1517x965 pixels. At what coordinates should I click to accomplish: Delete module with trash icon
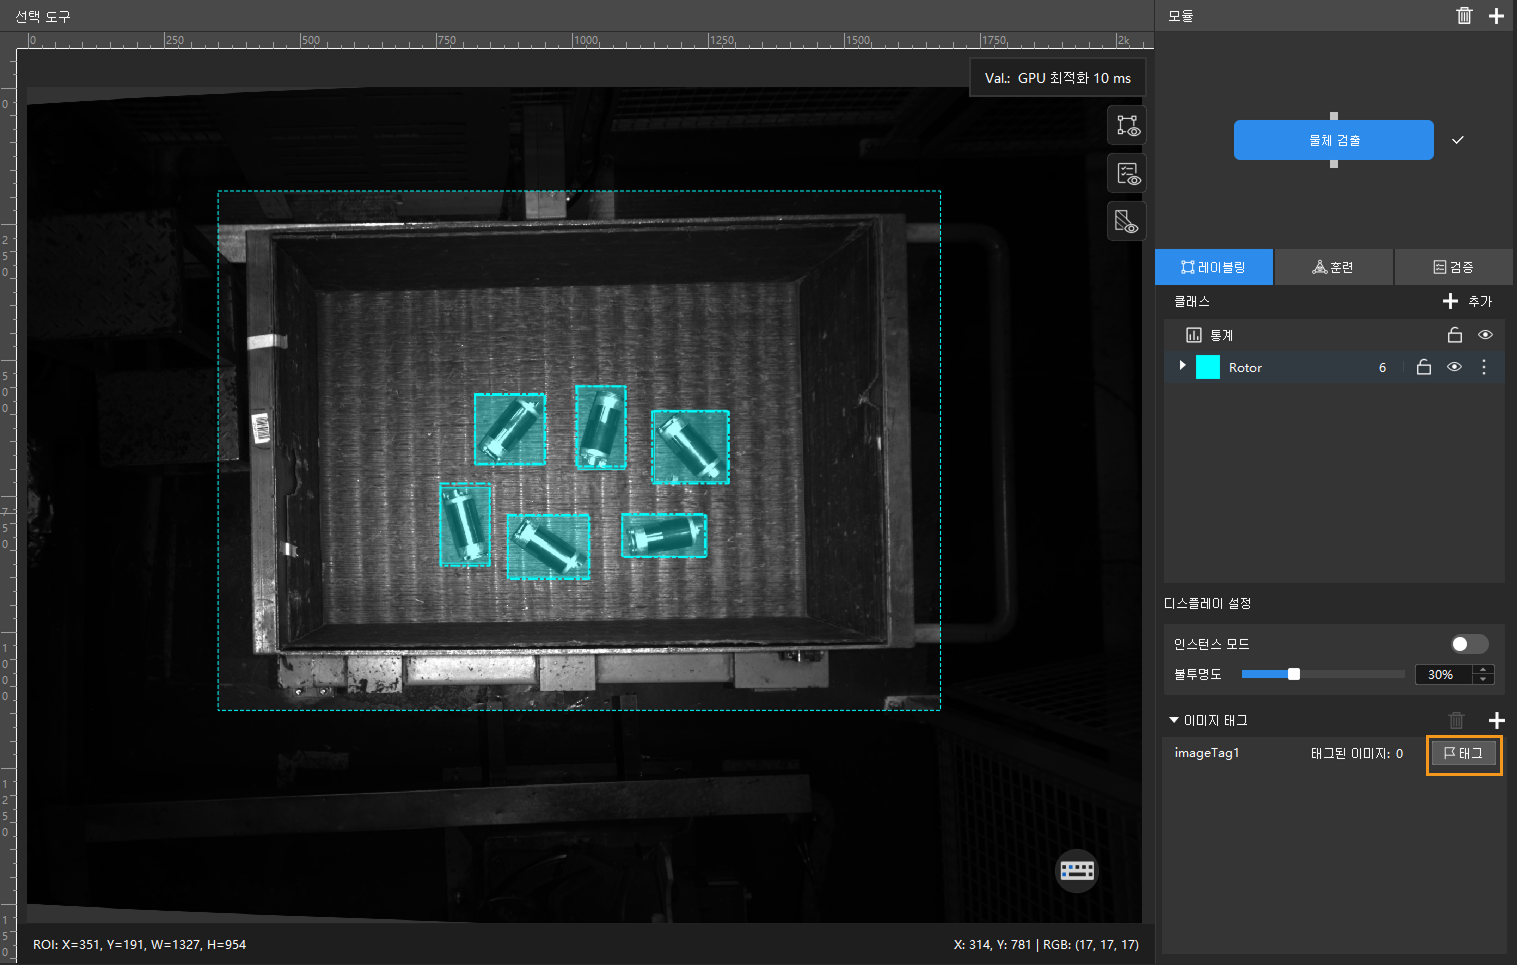[1464, 15]
